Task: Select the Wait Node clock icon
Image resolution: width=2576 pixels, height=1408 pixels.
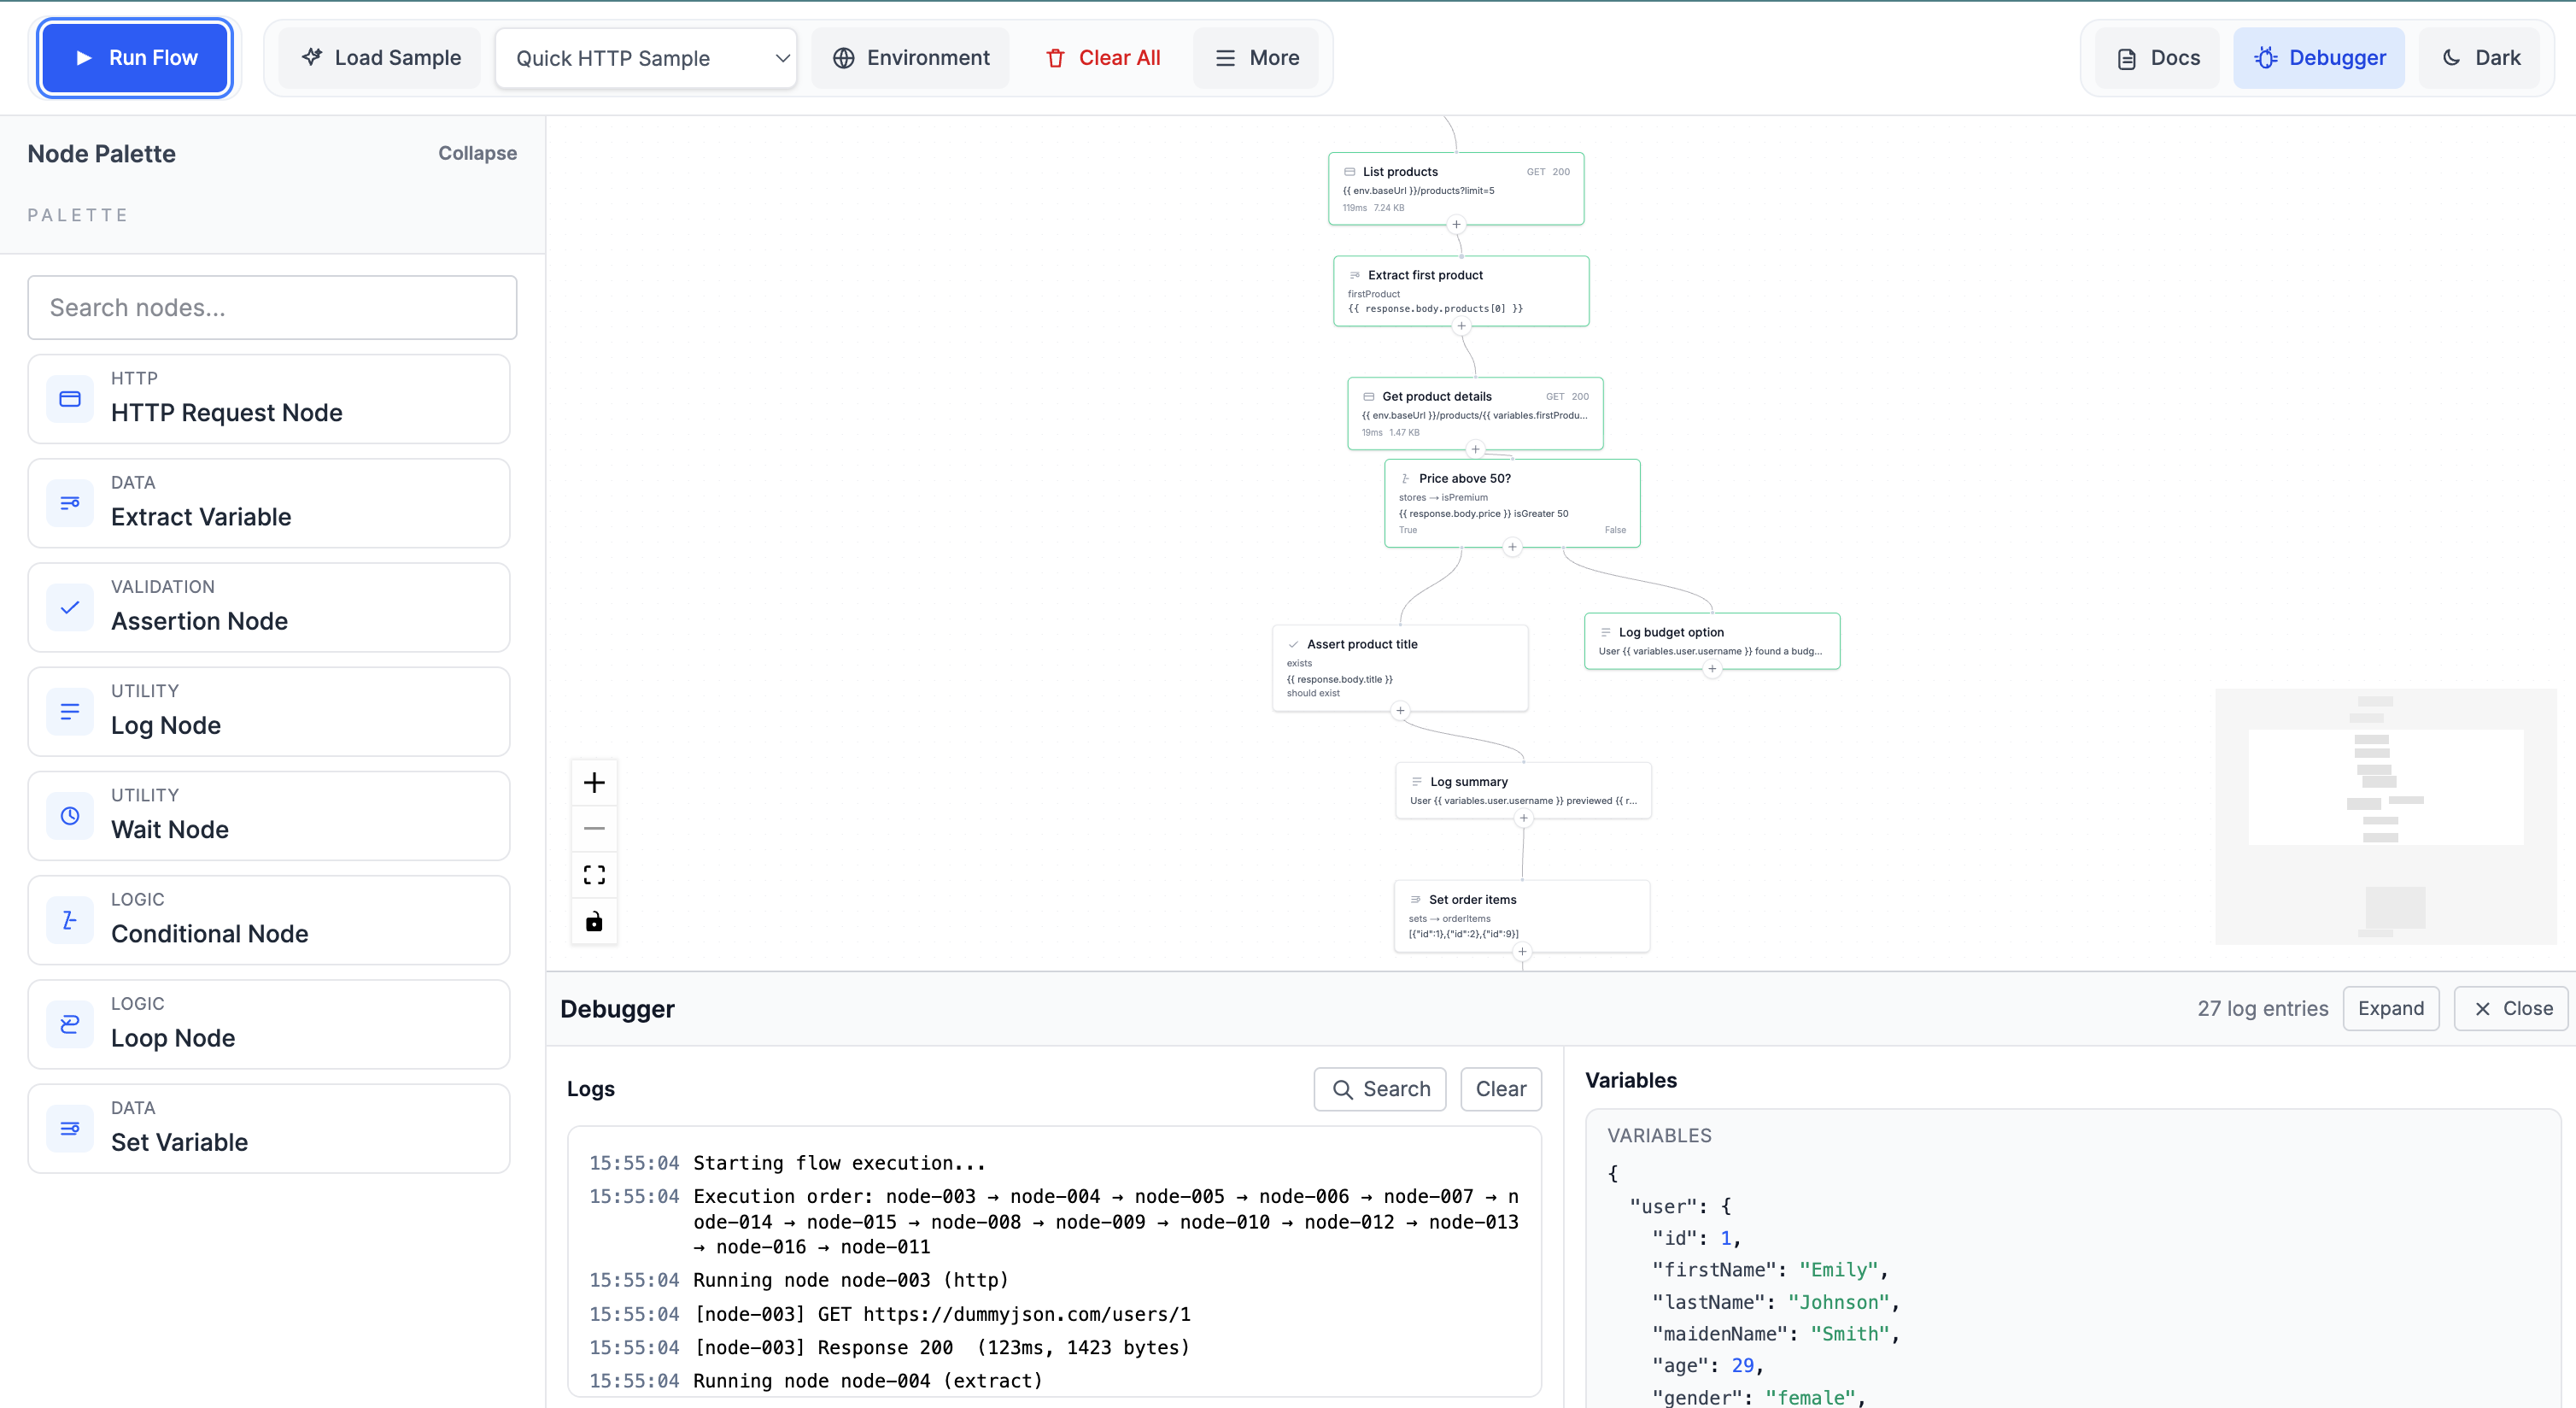Action: 69,815
